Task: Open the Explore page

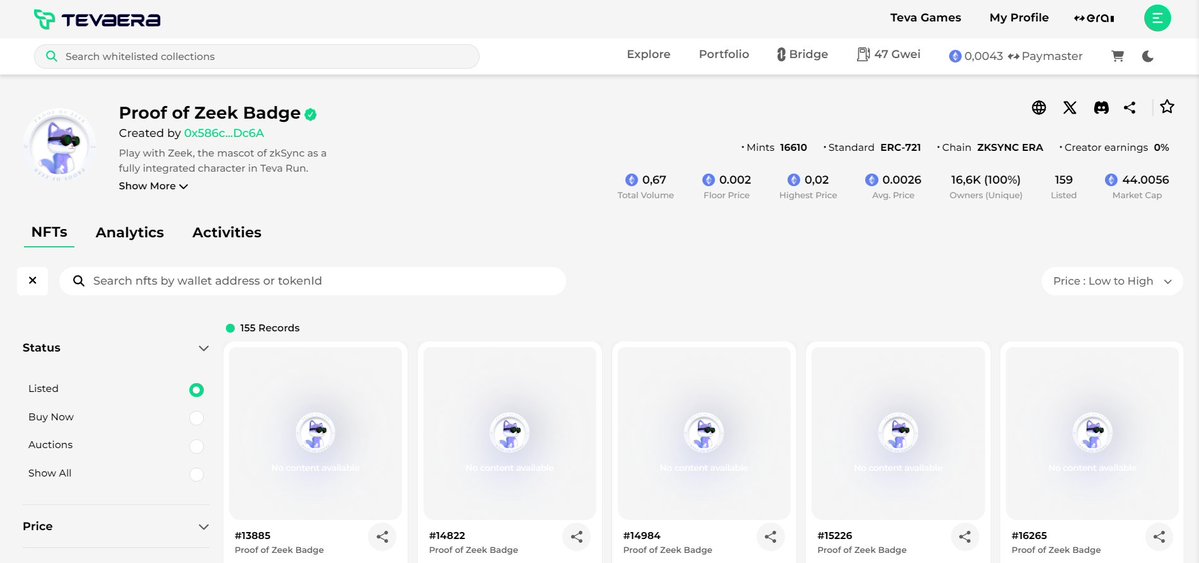Action: coord(648,54)
